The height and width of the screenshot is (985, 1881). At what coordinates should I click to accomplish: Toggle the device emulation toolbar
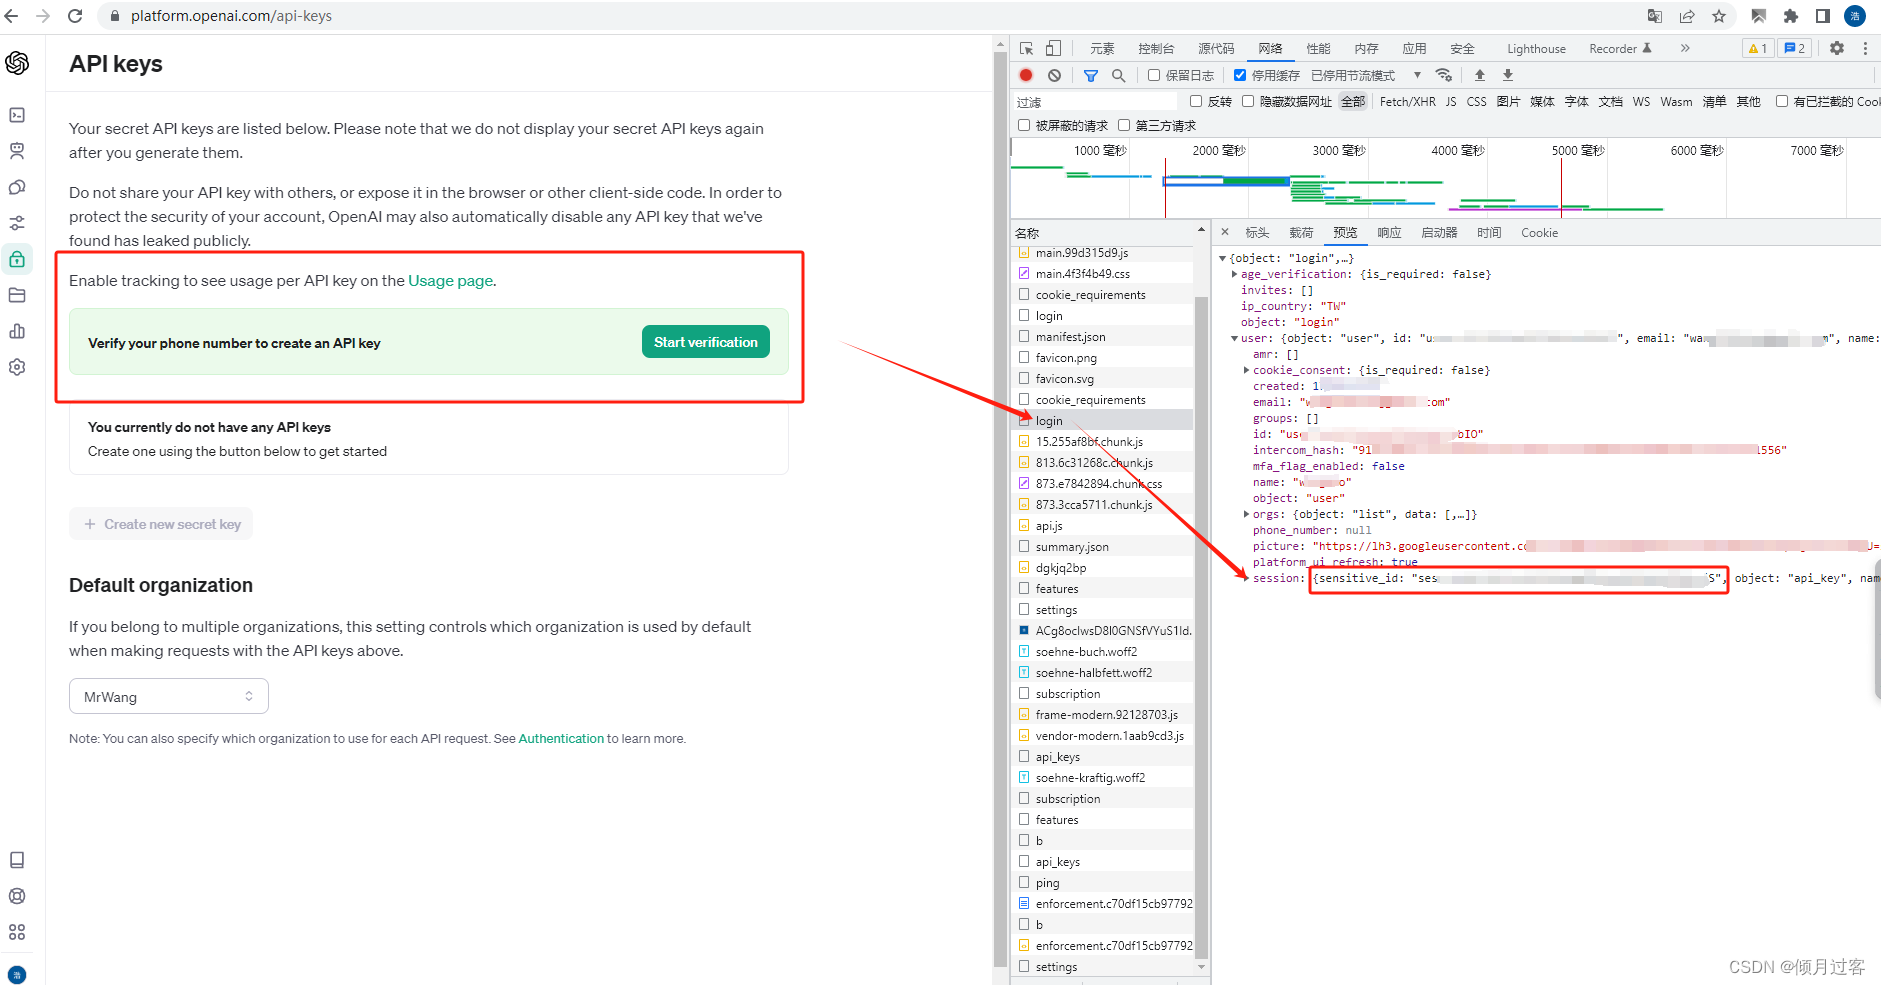[1051, 47]
